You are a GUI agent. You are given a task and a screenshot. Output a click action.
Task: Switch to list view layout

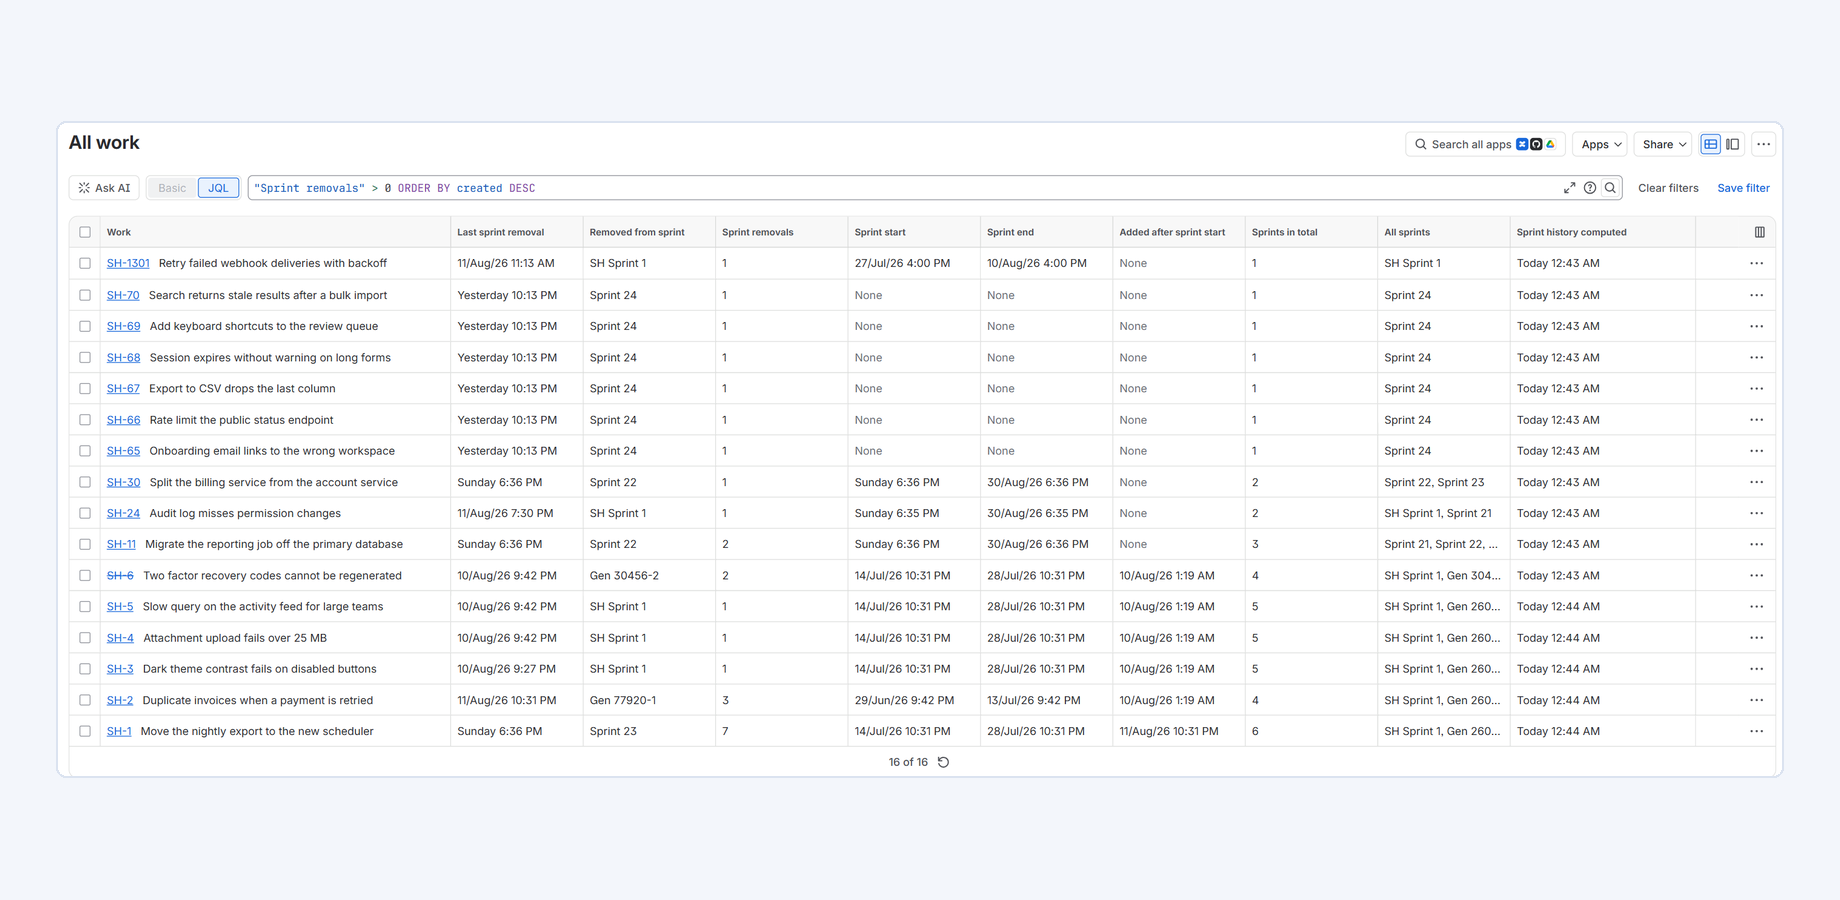(1711, 144)
